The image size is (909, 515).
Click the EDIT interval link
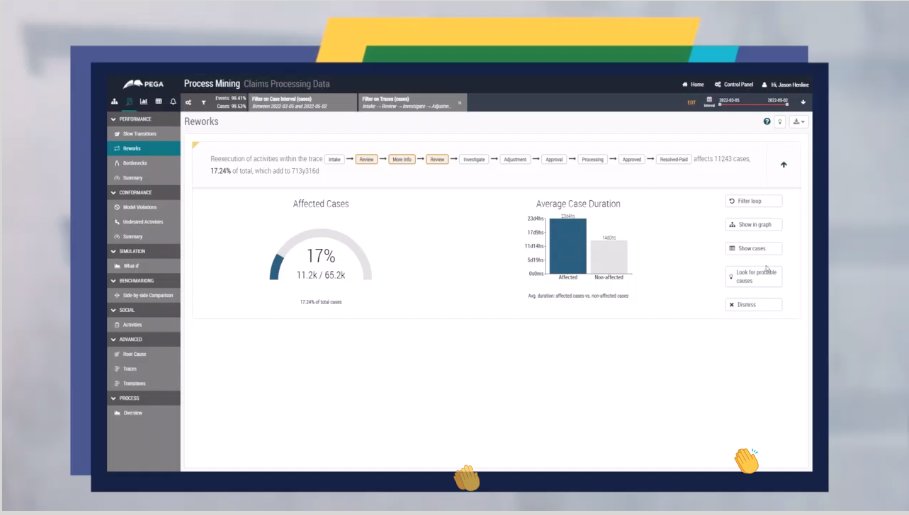692,103
